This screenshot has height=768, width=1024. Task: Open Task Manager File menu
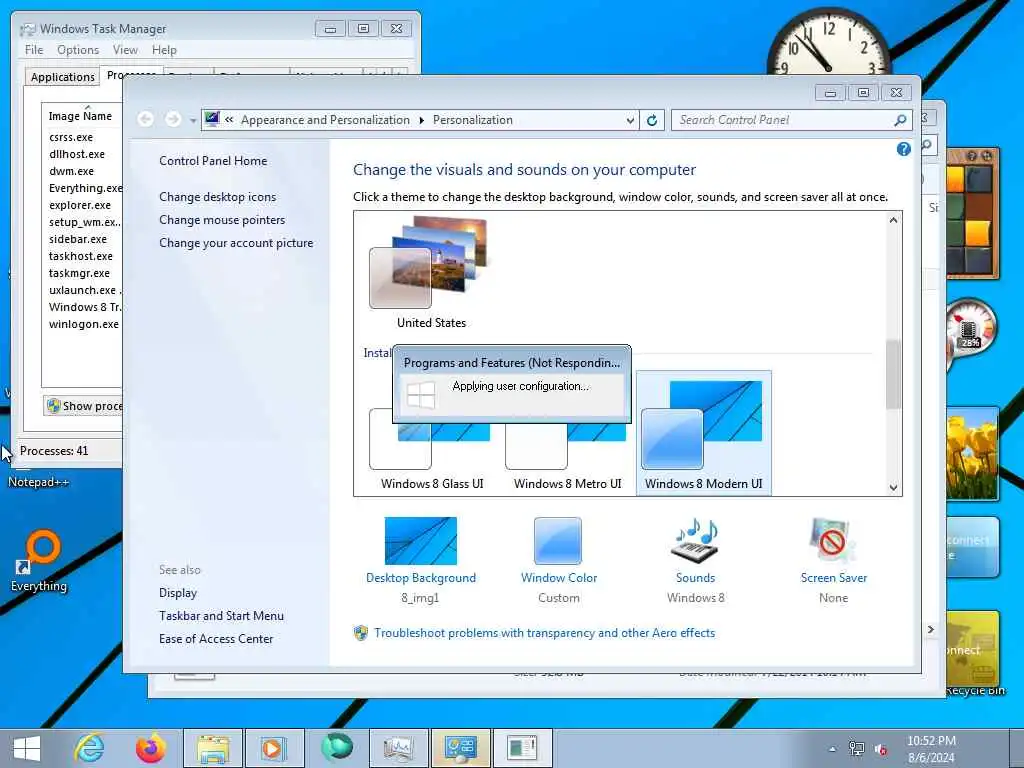(x=34, y=50)
